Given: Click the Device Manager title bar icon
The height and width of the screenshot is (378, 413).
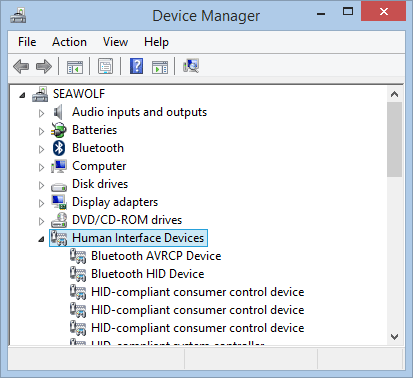Looking at the screenshot, I should click(x=18, y=16).
